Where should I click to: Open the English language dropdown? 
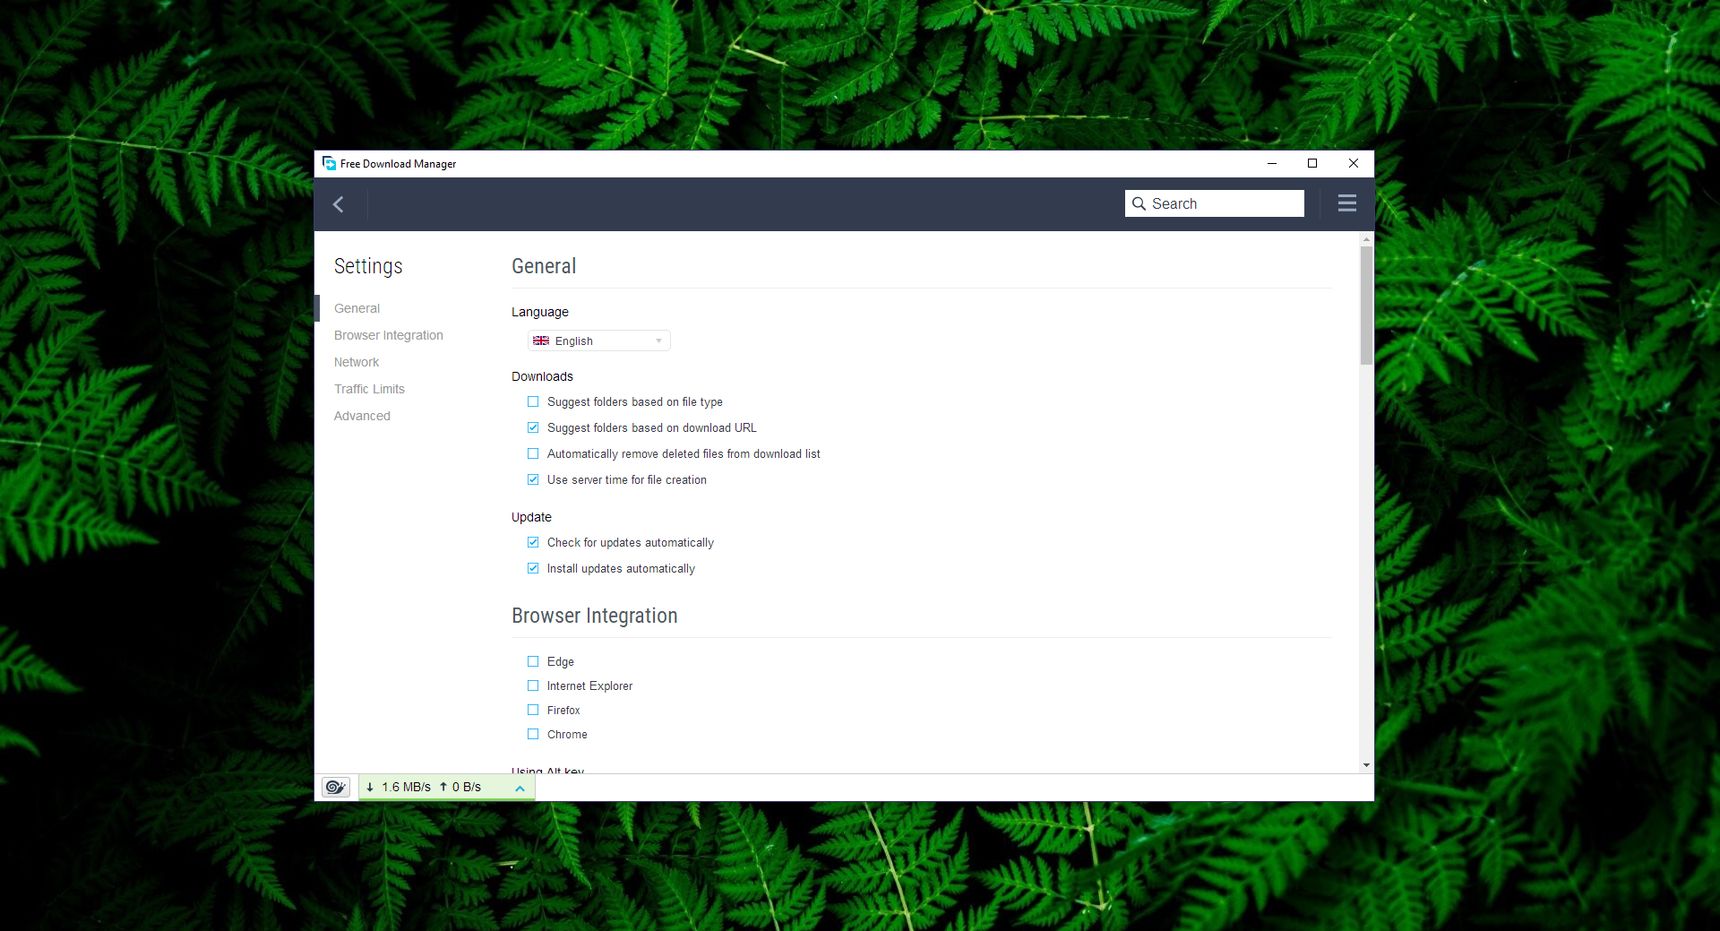[x=599, y=341]
